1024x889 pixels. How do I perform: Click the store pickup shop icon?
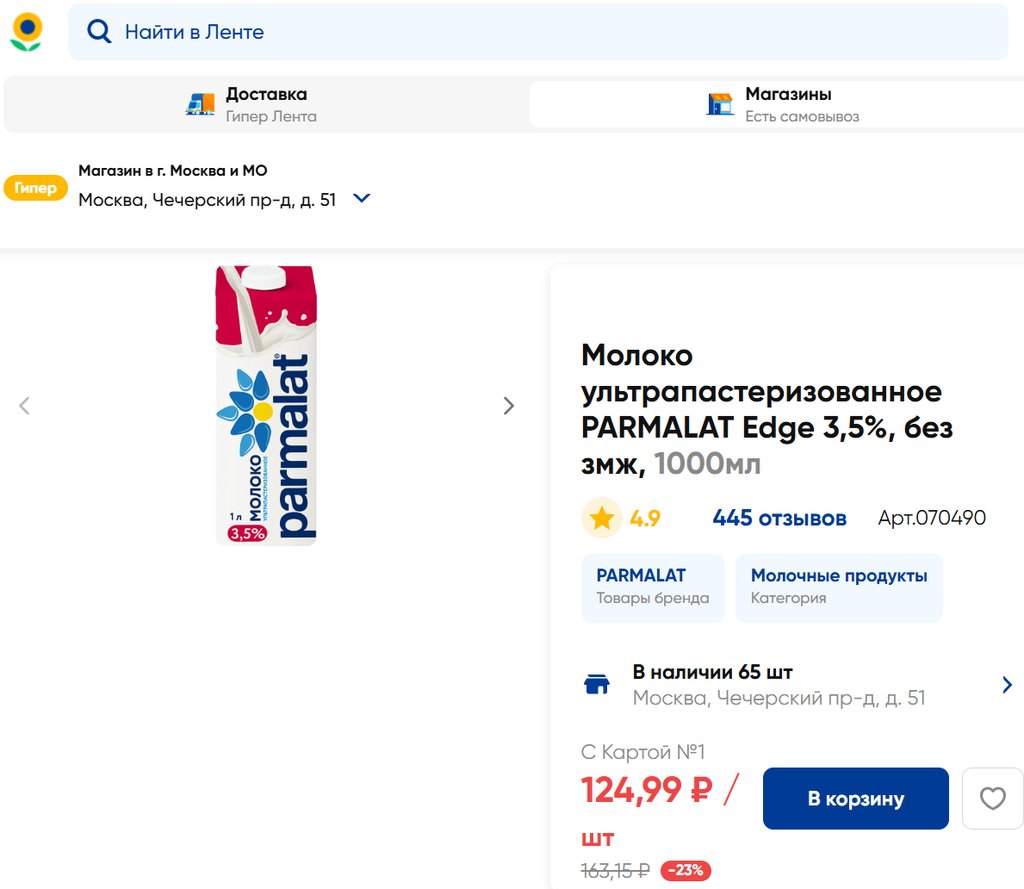point(720,104)
